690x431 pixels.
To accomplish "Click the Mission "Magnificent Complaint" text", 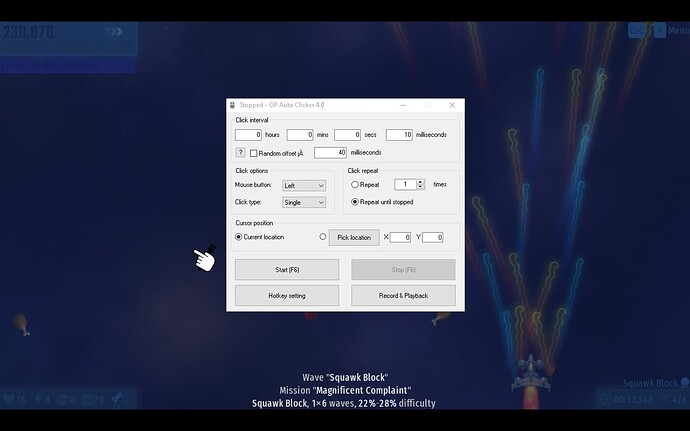I will point(345,390).
